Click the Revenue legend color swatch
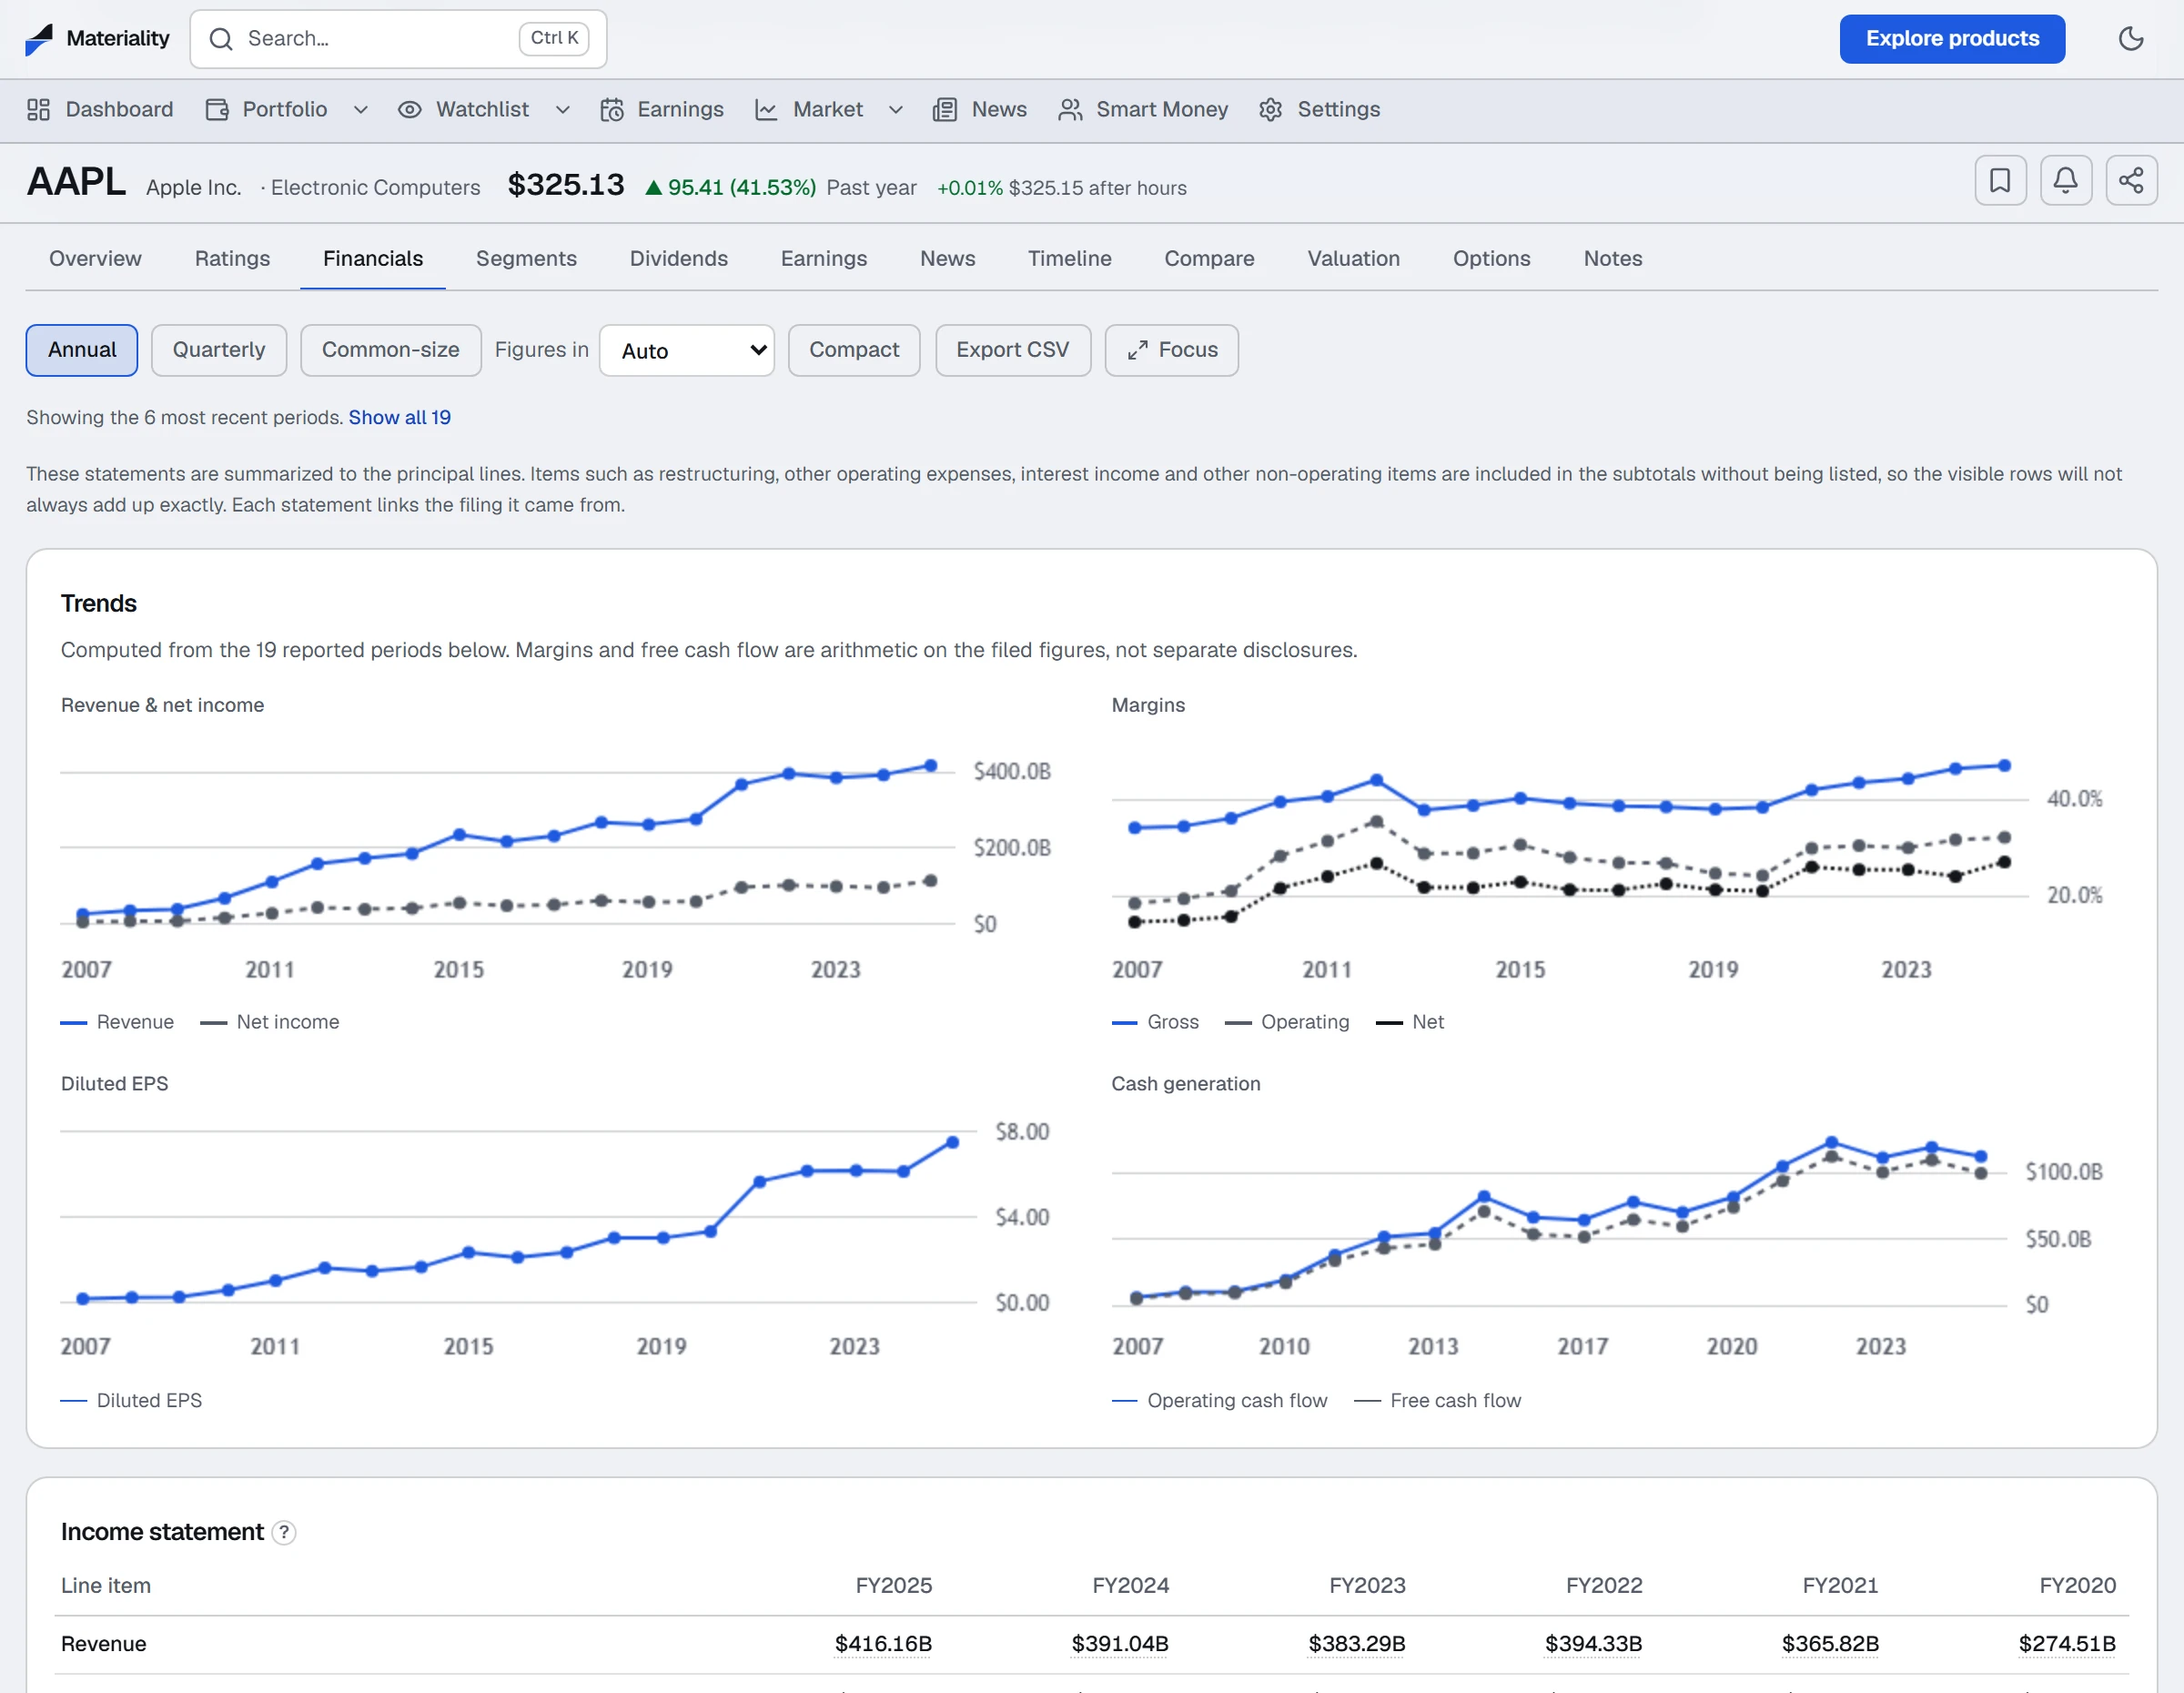 pyautogui.click(x=74, y=1023)
